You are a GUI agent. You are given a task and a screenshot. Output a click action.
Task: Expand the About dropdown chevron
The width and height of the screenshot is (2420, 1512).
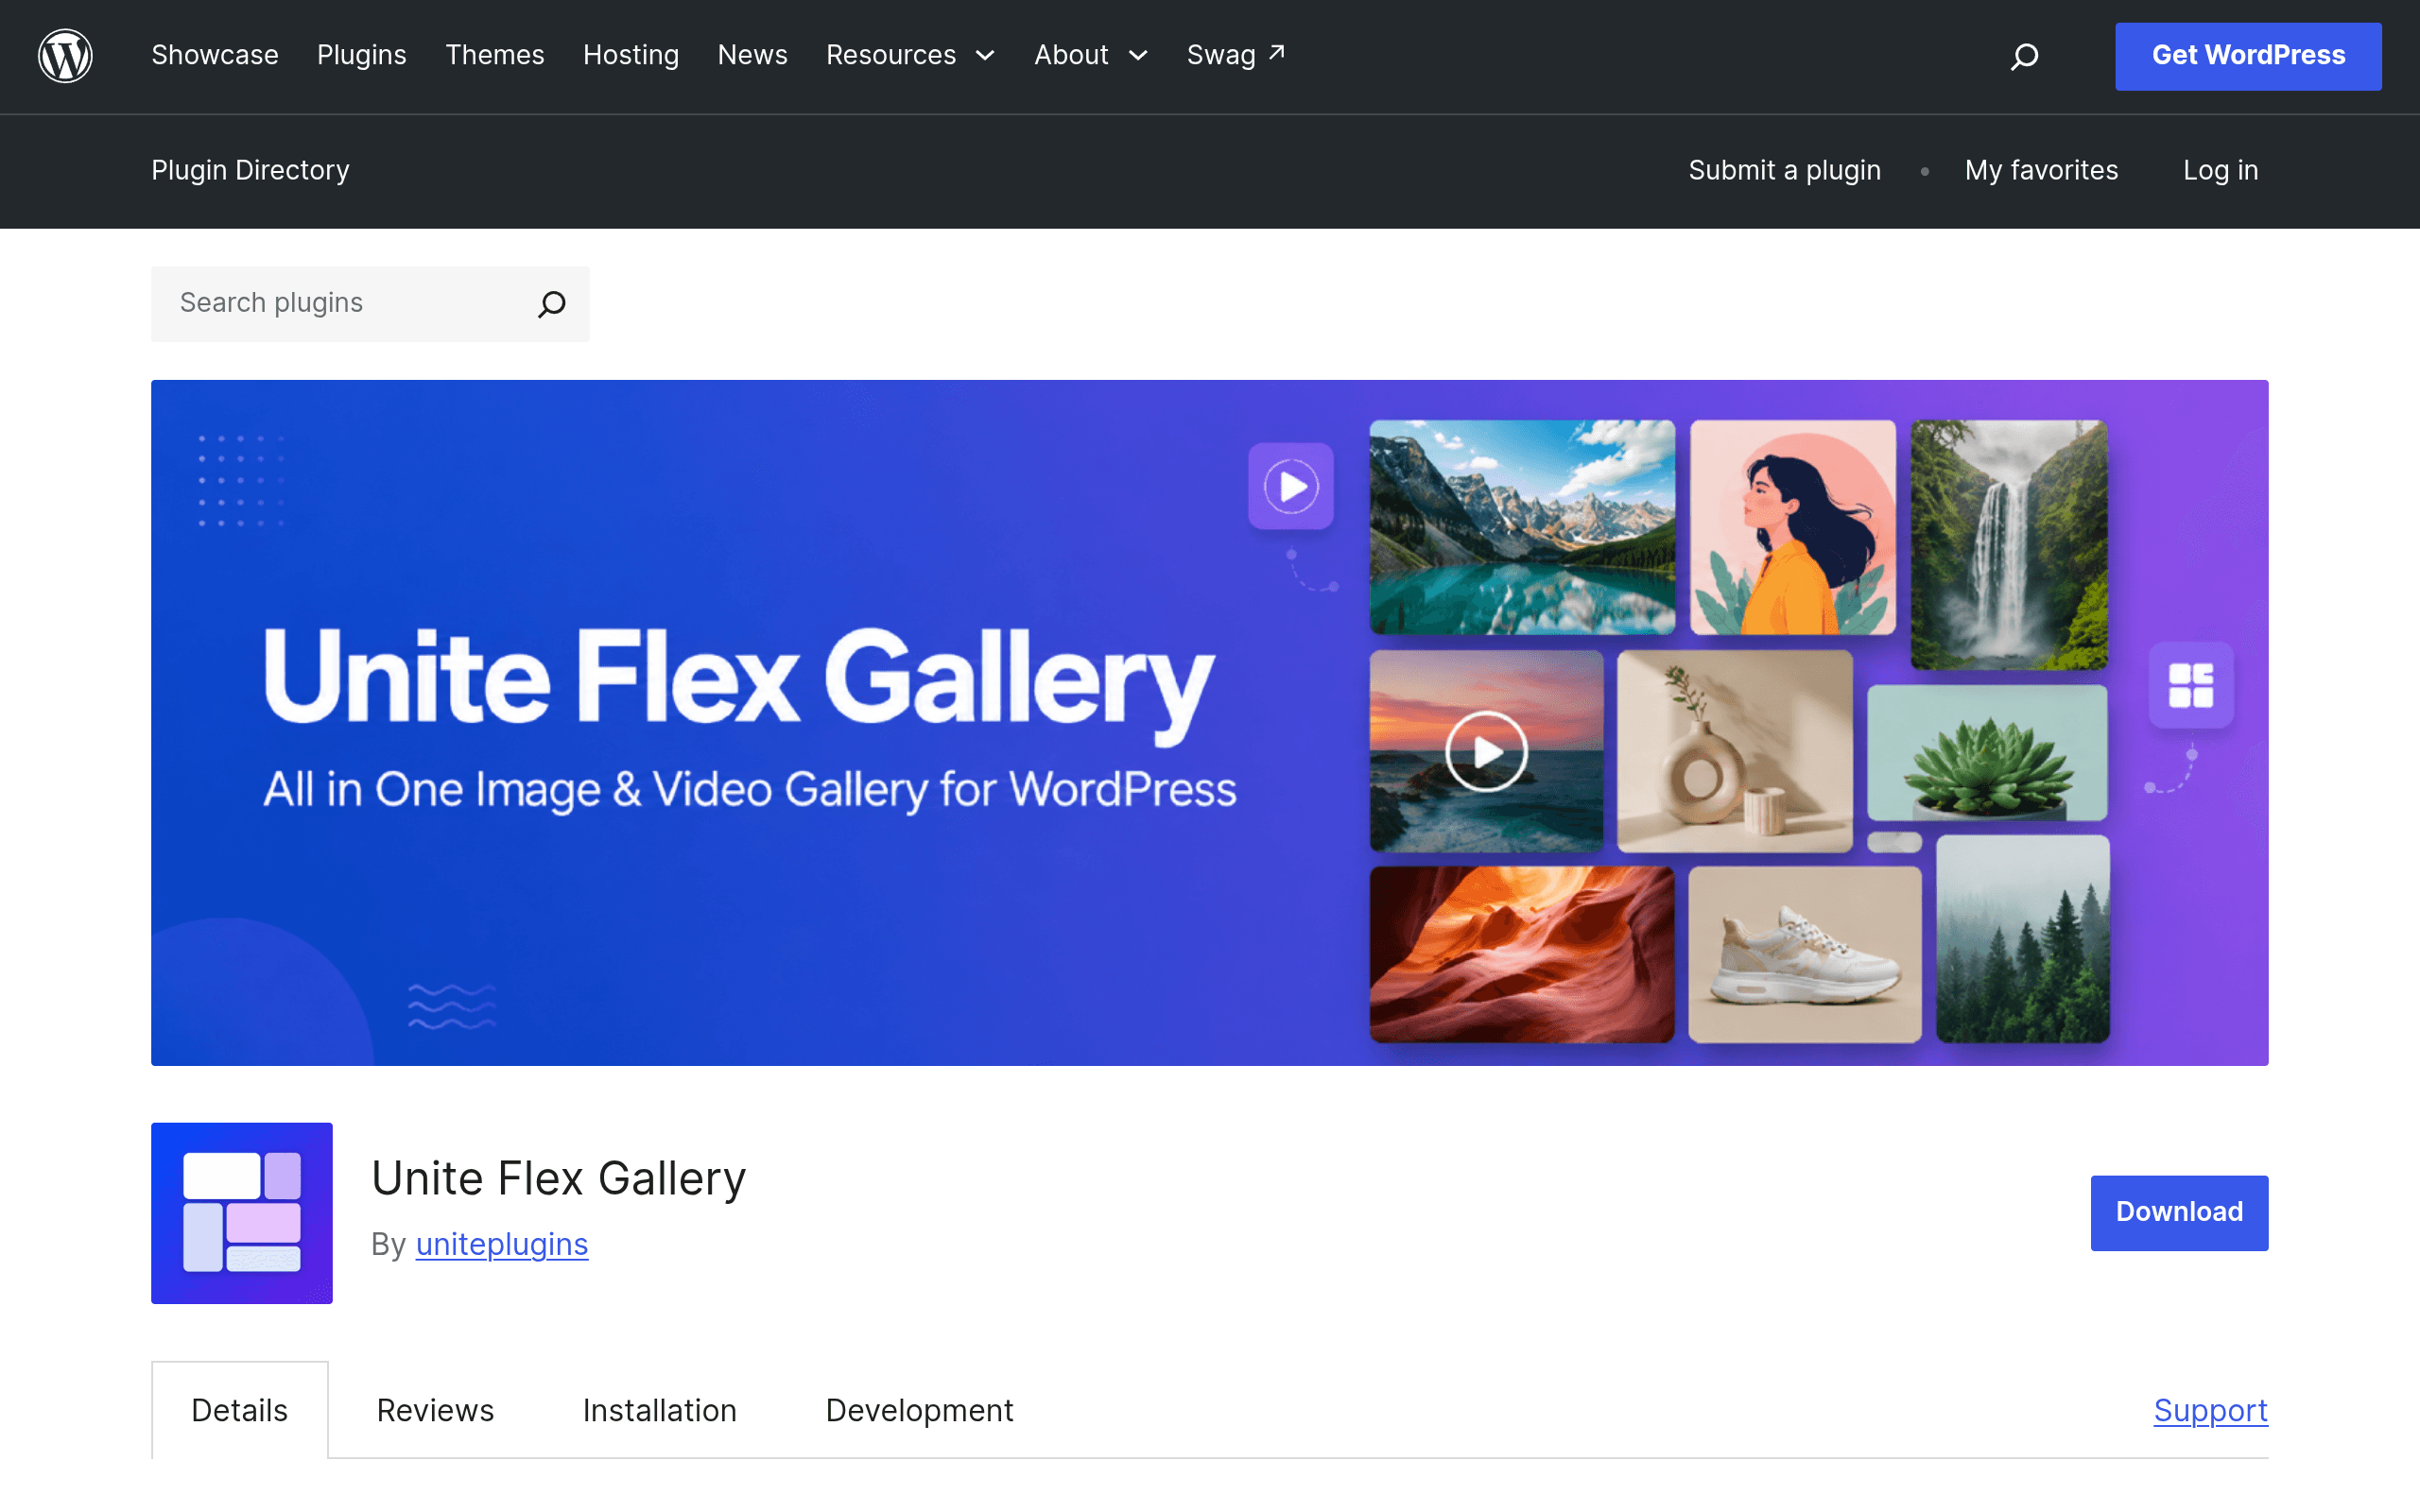point(1138,56)
